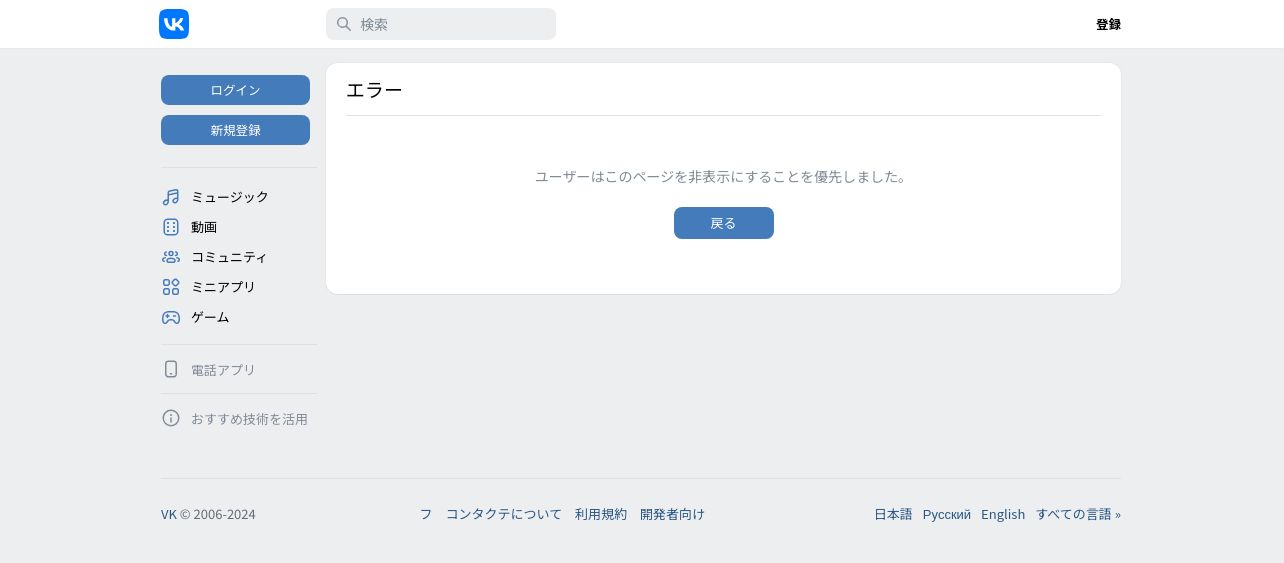The image size is (1284, 563).
Task: Open the ミュージック music note icon
Action: coord(171,197)
